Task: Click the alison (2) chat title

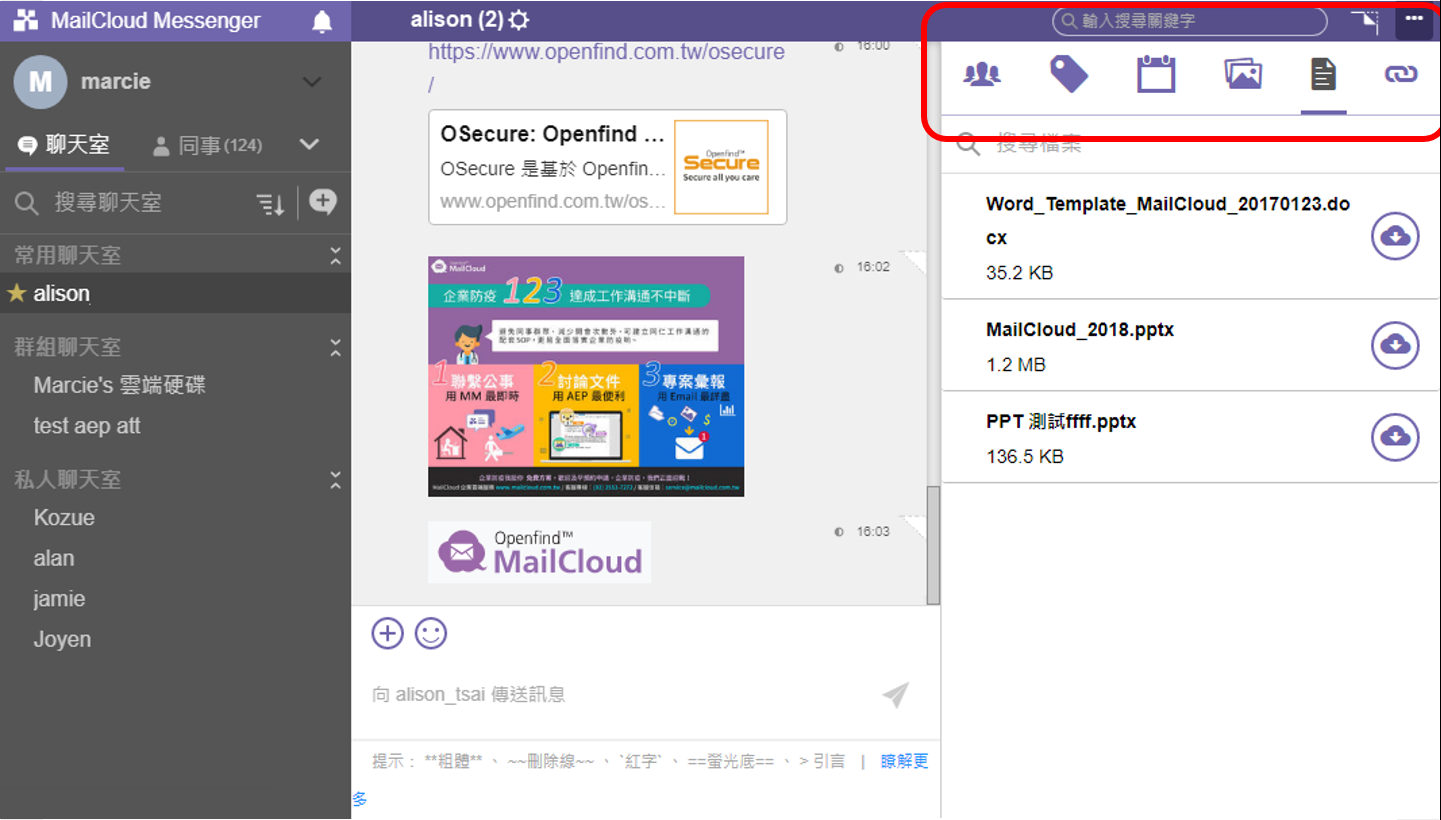Action: coord(456,20)
